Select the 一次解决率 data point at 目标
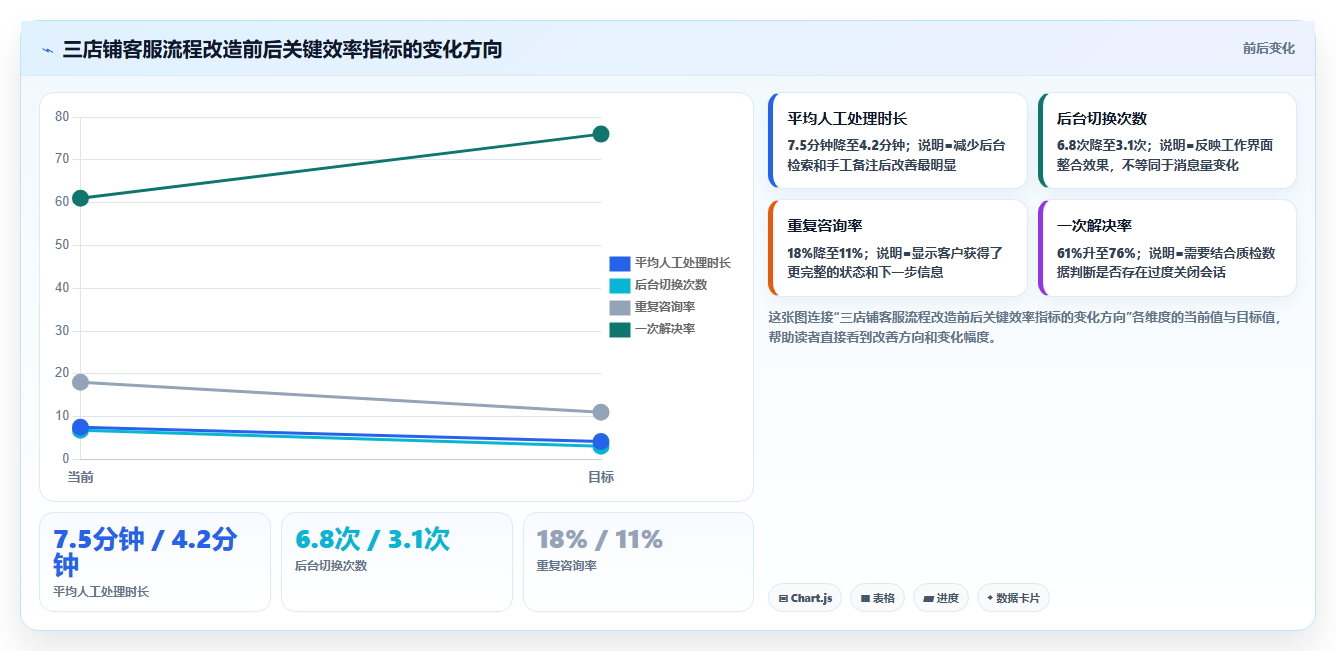The width and height of the screenshot is (1336, 651). tap(601, 134)
